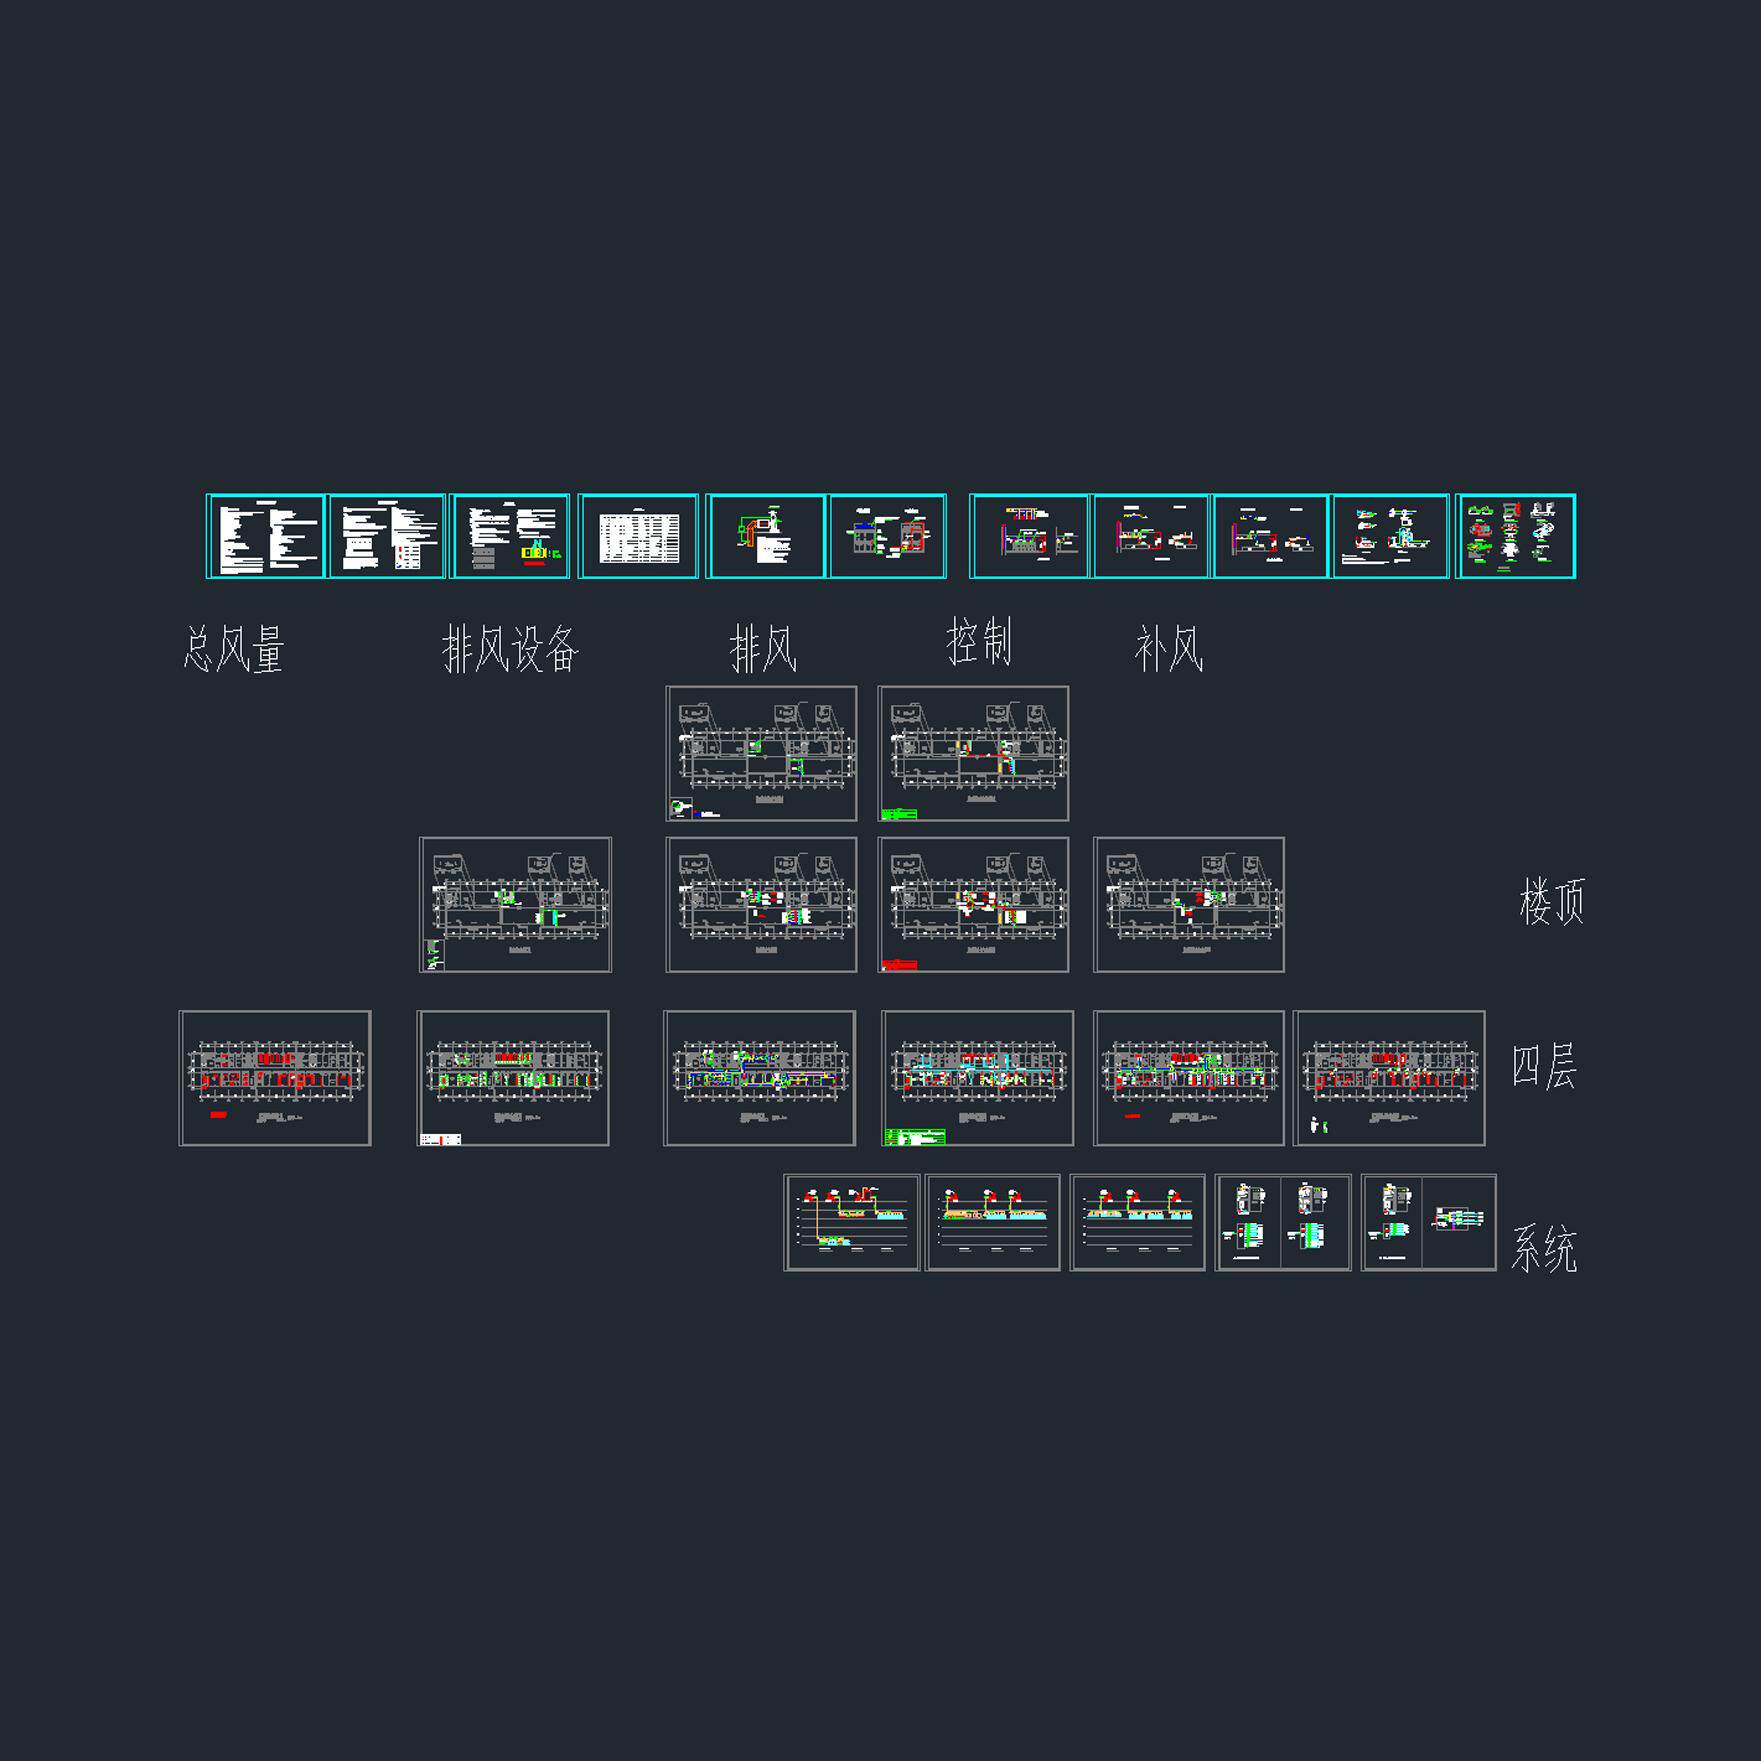Image resolution: width=1761 pixels, height=1761 pixels.
Task: Select the 四层 plan sheet under 排风设备
Action: click(513, 1078)
